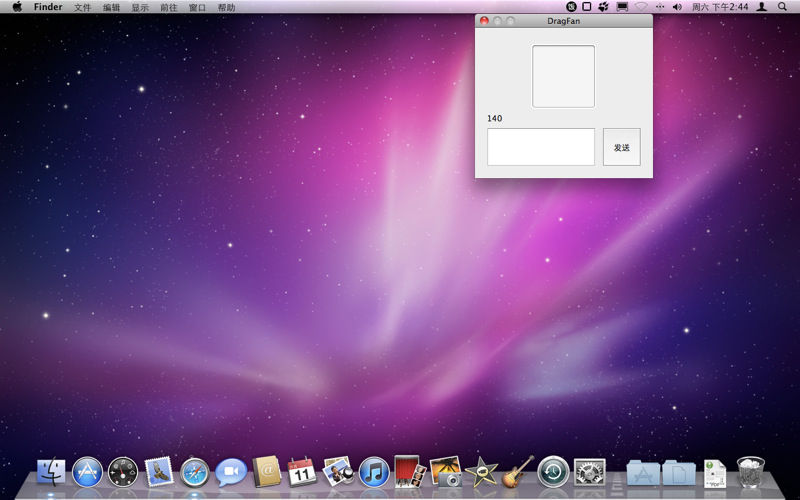Click the square outline icon in menu bar
This screenshot has height=500, width=800.
[x=587, y=7]
